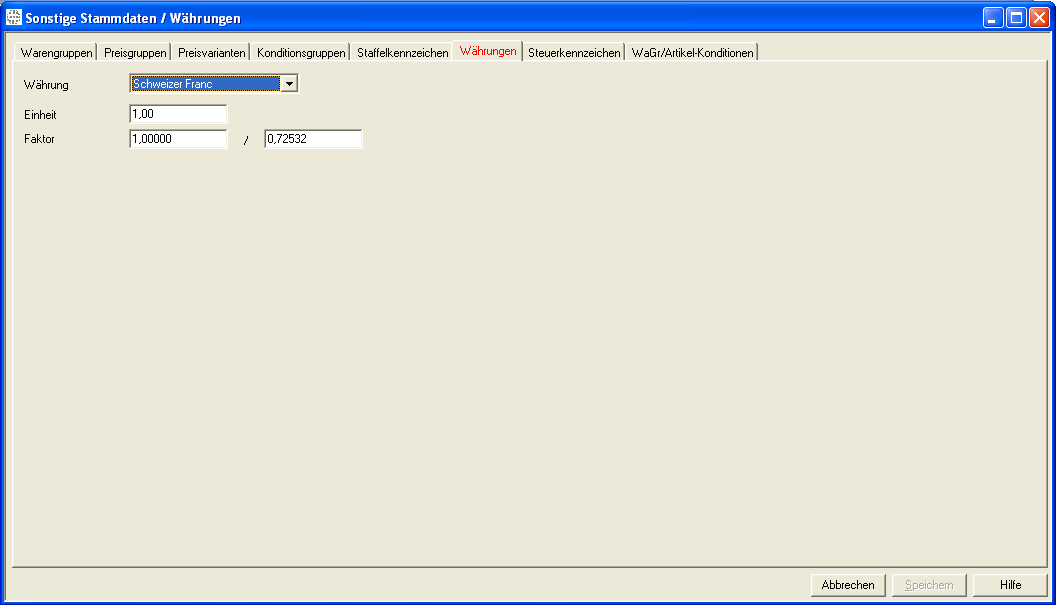Image resolution: width=1056 pixels, height=605 pixels.
Task: Click the application icon in the title bar
Action: 13,18
